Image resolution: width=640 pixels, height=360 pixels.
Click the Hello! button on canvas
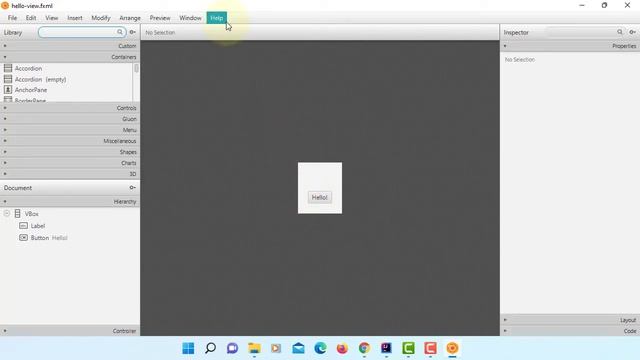320,198
